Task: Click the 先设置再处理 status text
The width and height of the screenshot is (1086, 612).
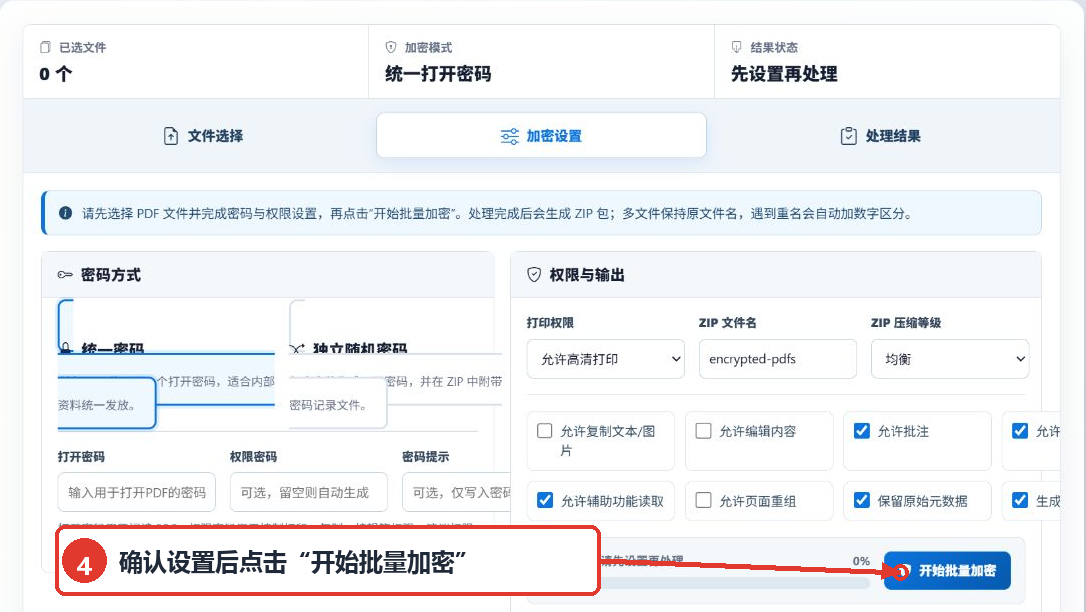Action: point(784,73)
